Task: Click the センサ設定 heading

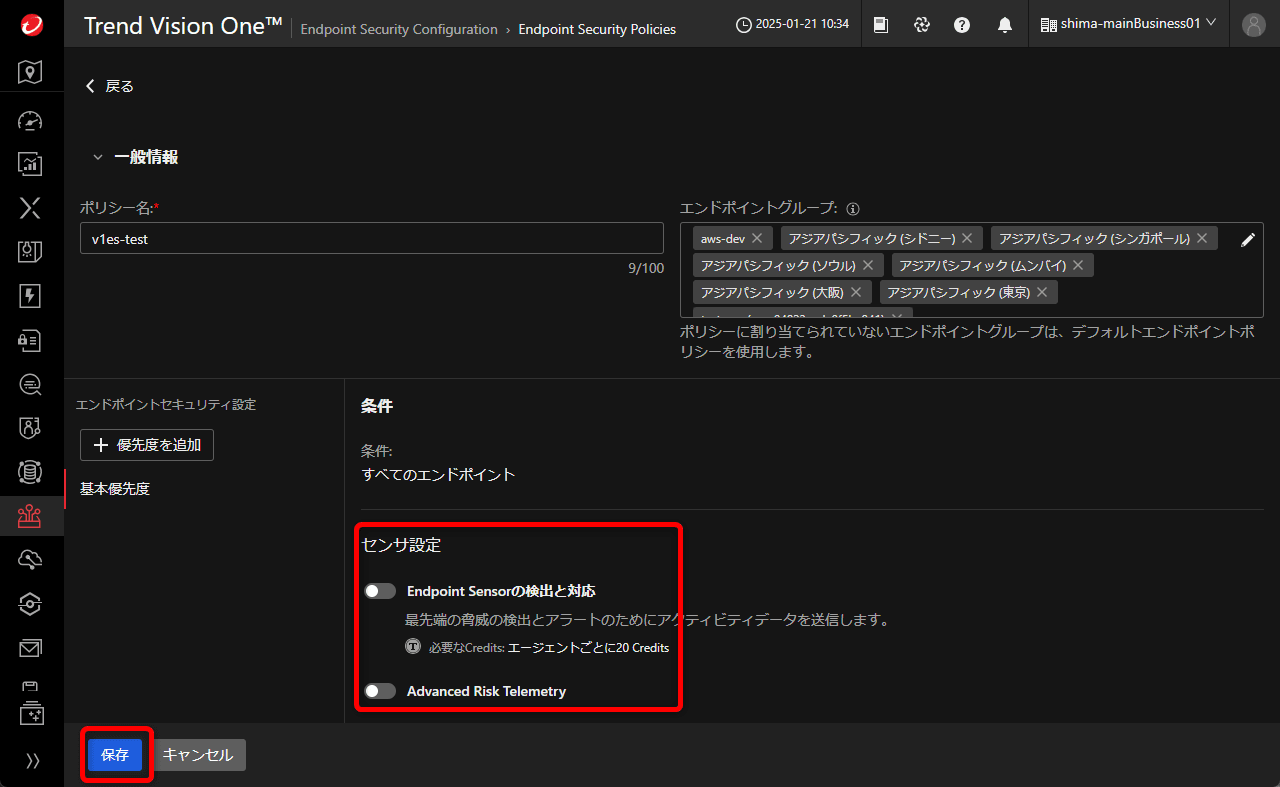Action: pos(401,545)
